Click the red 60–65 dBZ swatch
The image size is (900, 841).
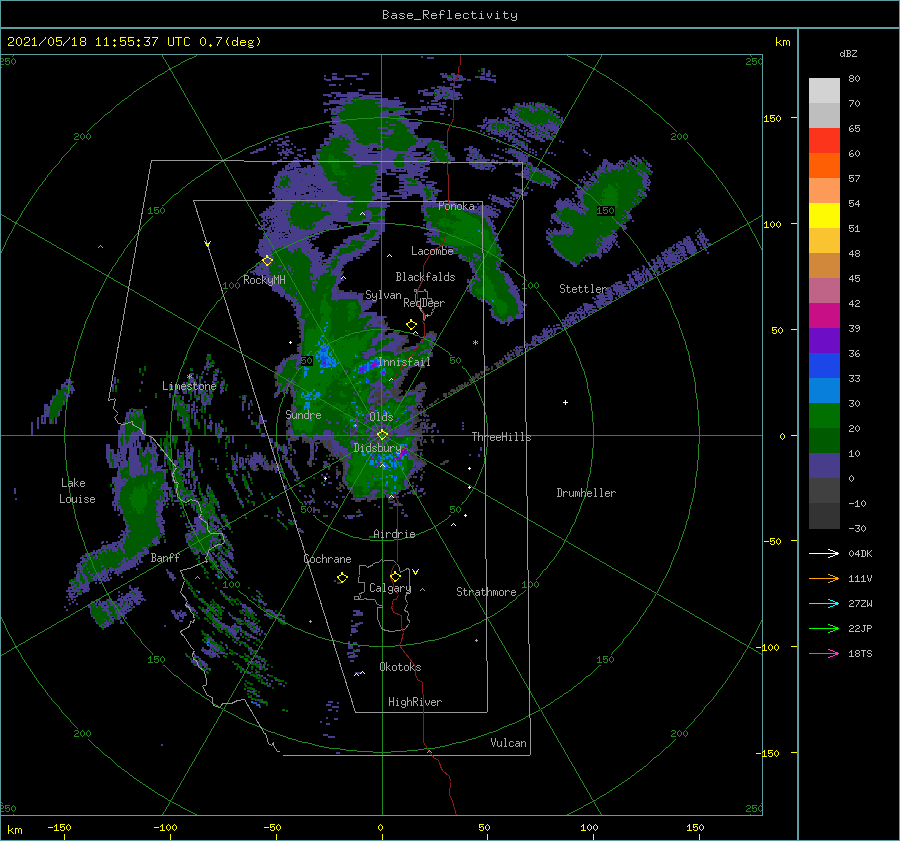click(x=824, y=141)
